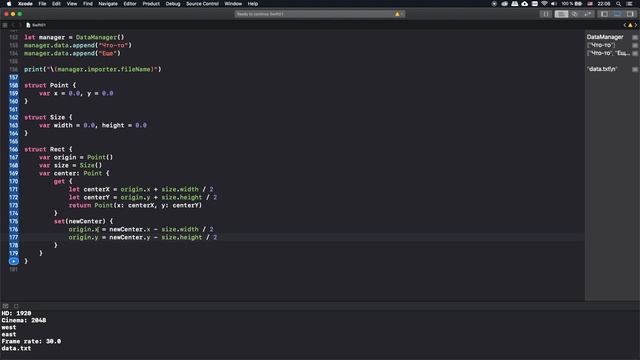Open the Product menu
The height and width of the screenshot is (360, 640).
tap(151, 4)
